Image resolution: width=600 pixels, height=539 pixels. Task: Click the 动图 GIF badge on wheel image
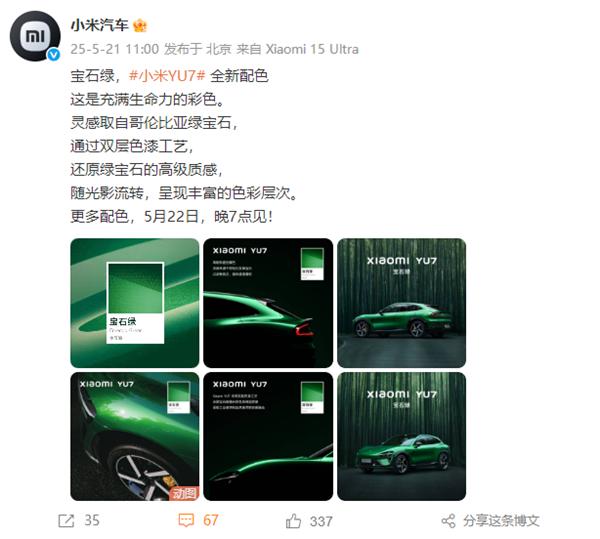[184, 493]
